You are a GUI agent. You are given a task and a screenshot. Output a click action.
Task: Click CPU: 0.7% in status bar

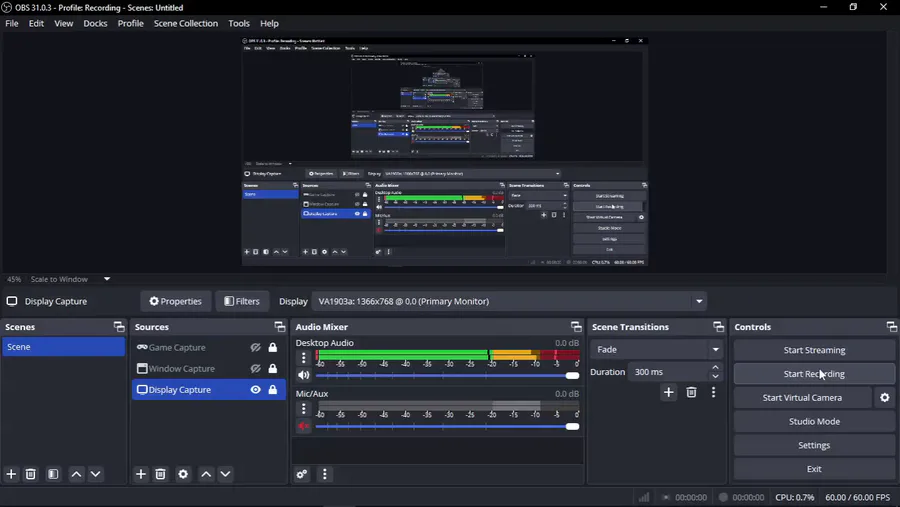[x=794, y=497]
